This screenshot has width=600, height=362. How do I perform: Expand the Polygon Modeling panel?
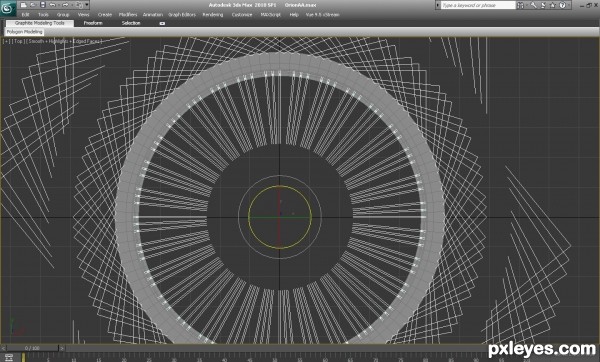coord(24,32)
